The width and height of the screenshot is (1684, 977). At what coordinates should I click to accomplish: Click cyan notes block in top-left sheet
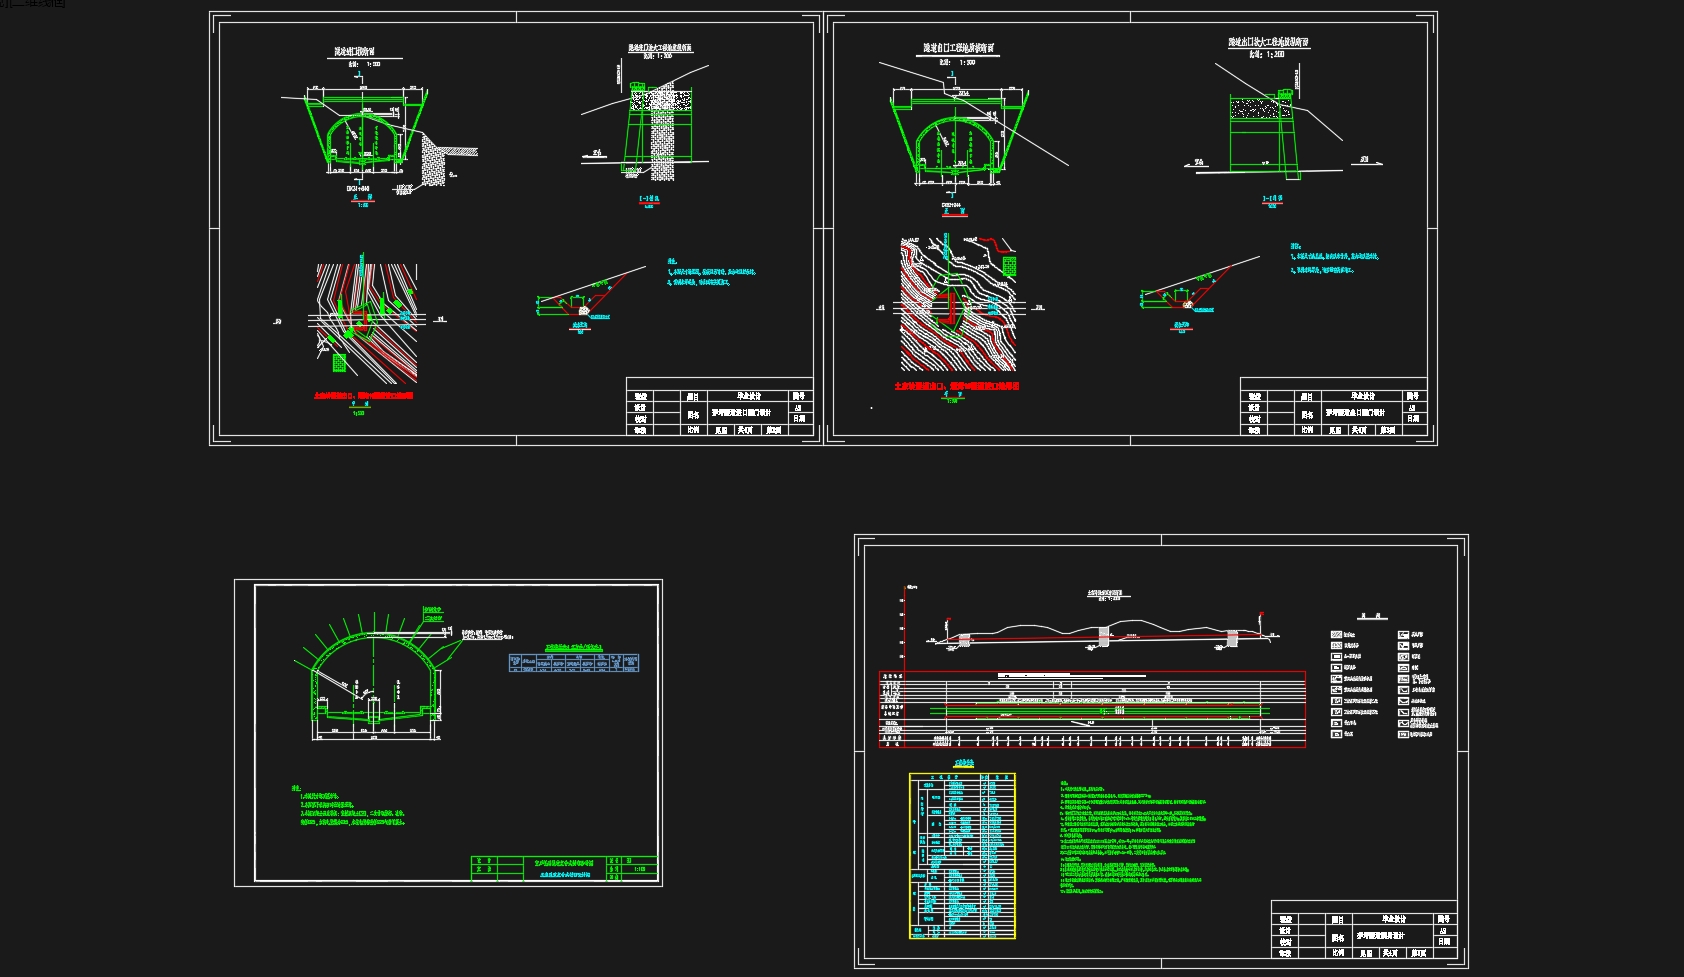coord(711,272)
